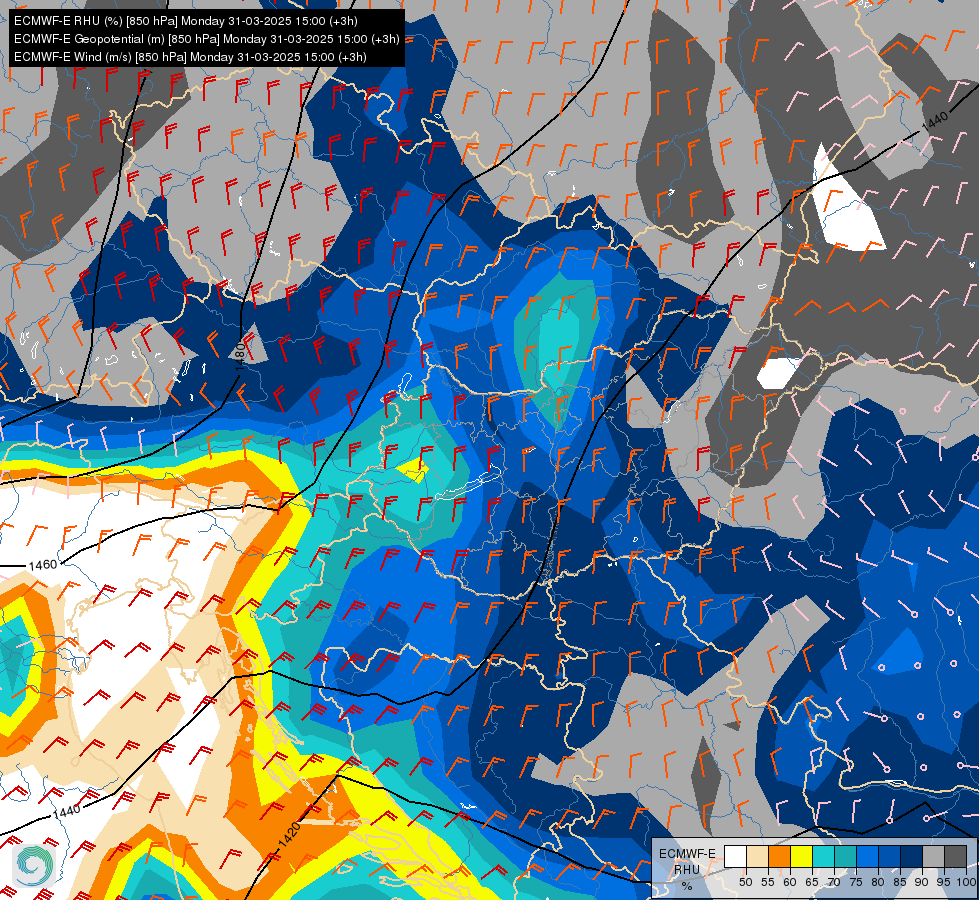Viewport: 979px width, 900px height.
Task: Select the dark gray 95–100% legend swatch
Action: click(955, 856)
